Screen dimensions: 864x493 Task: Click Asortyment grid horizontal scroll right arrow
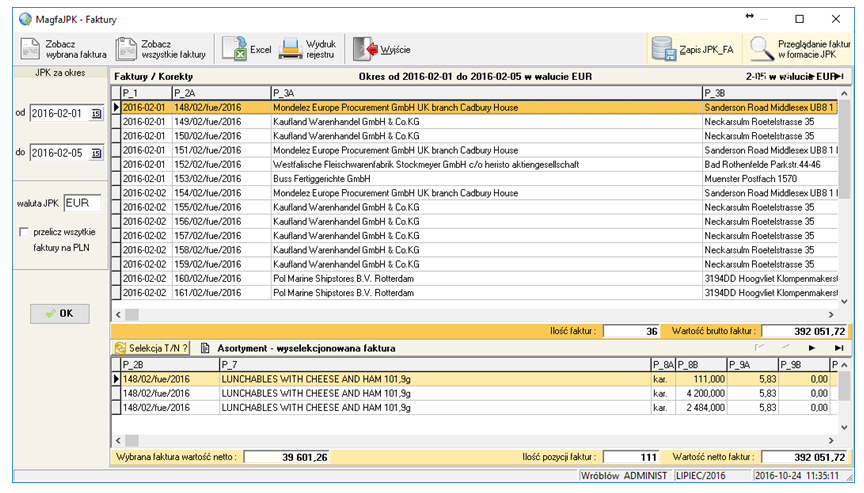[x=831, y=441]
